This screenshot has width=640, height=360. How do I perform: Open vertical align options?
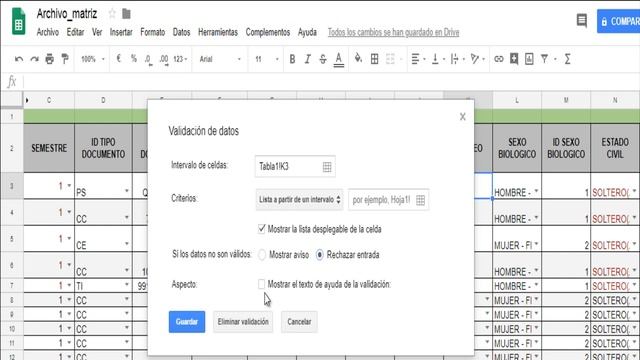pyautogui.click(x=438, y=59)
